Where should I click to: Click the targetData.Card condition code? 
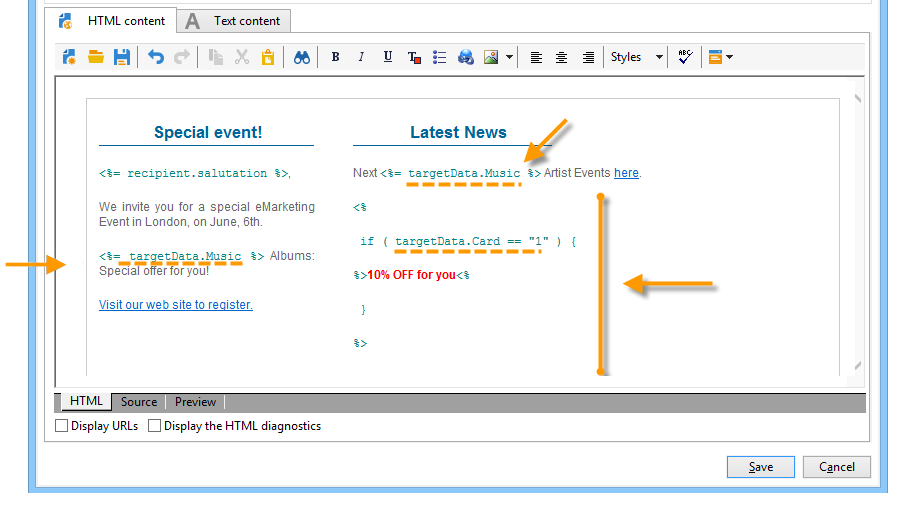pos(472,241)
